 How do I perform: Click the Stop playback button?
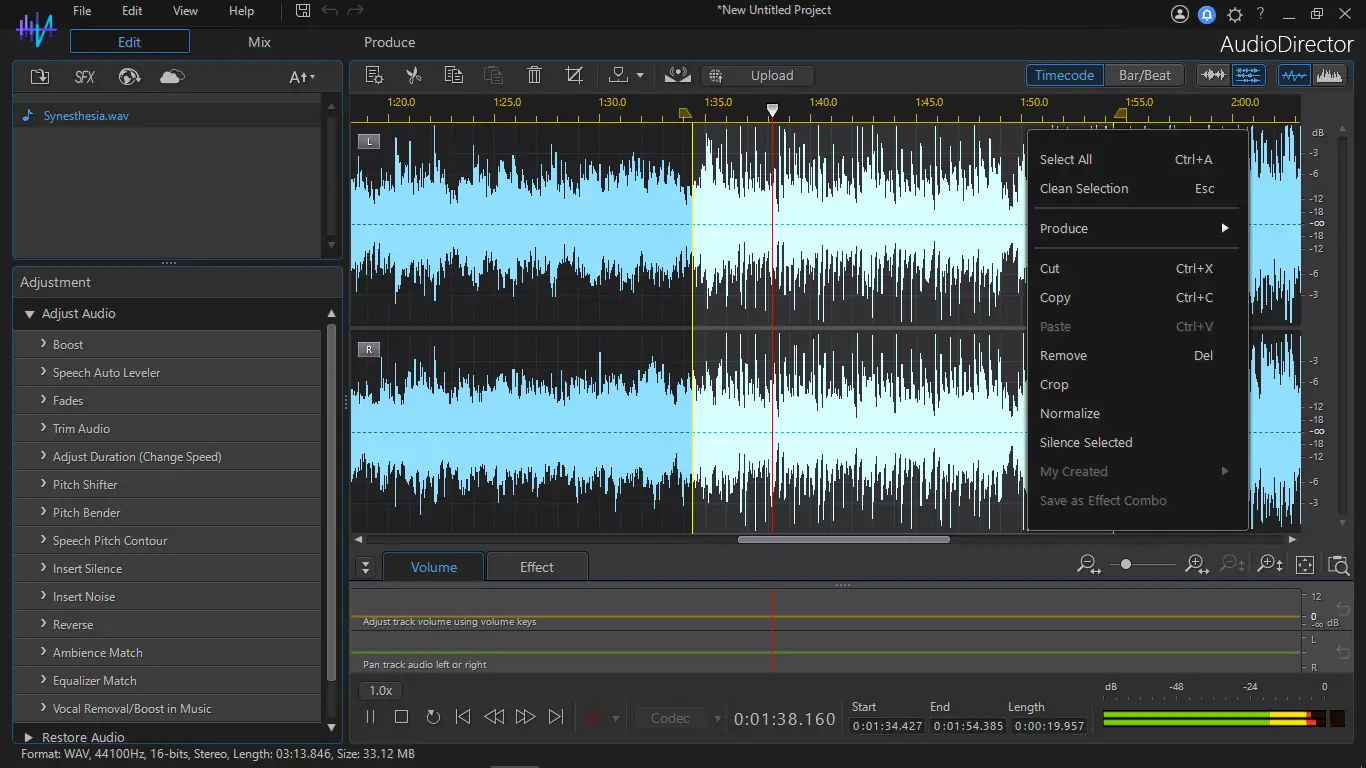[x=401, y=717]
